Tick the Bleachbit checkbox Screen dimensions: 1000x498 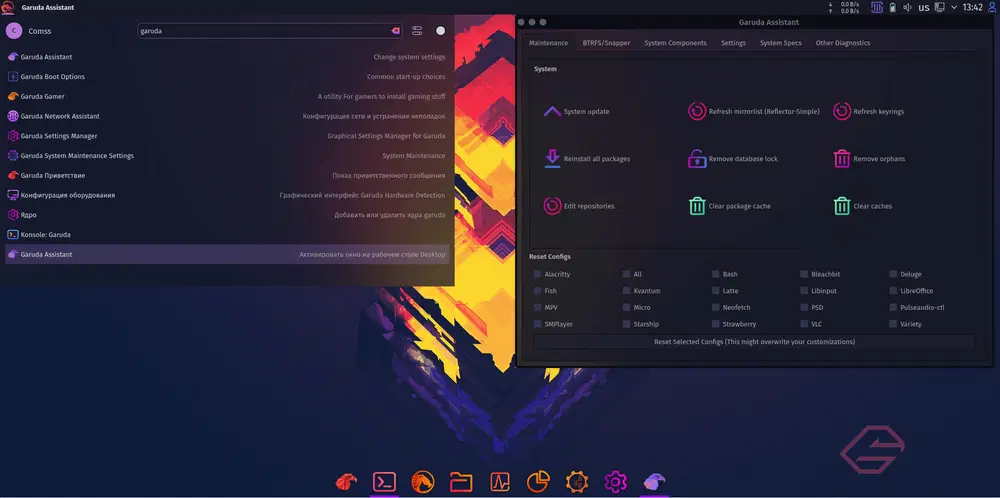(x=804, y=274)
